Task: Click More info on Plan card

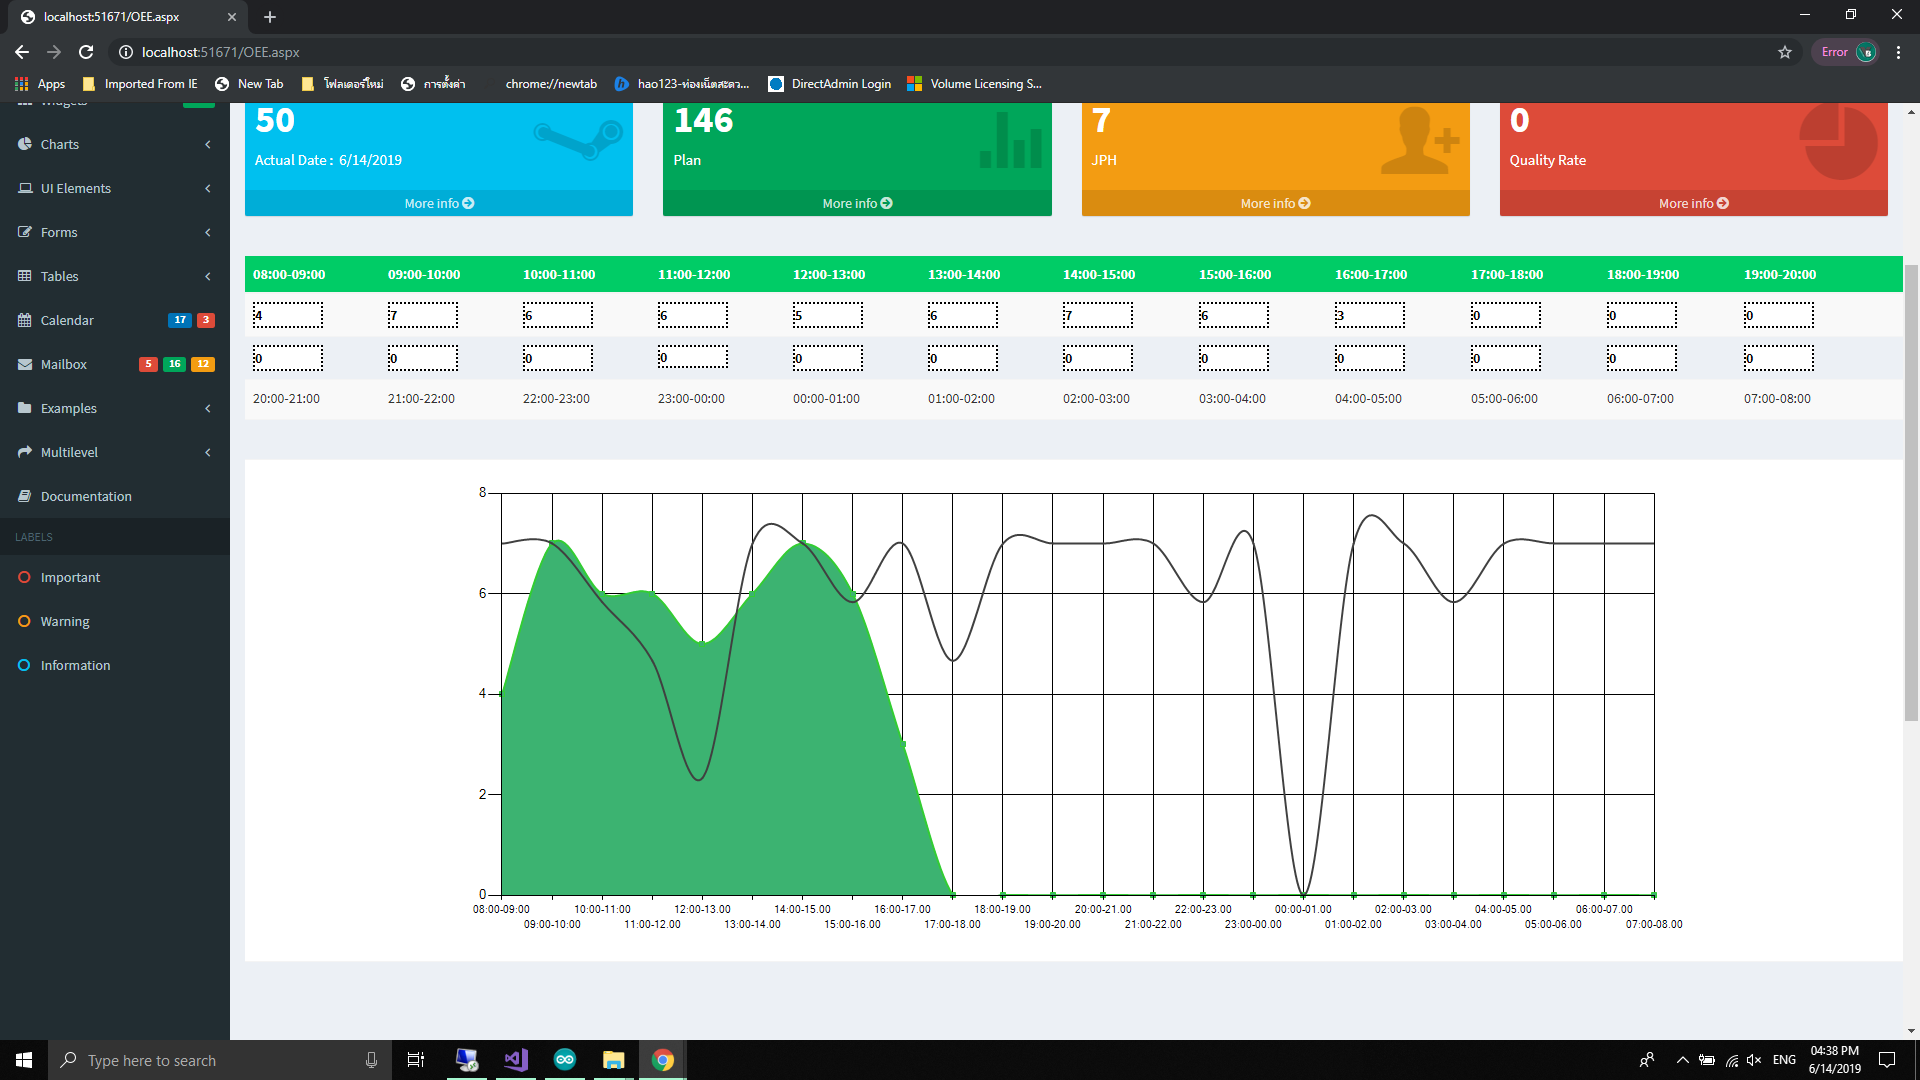Action: click(857, 203)
